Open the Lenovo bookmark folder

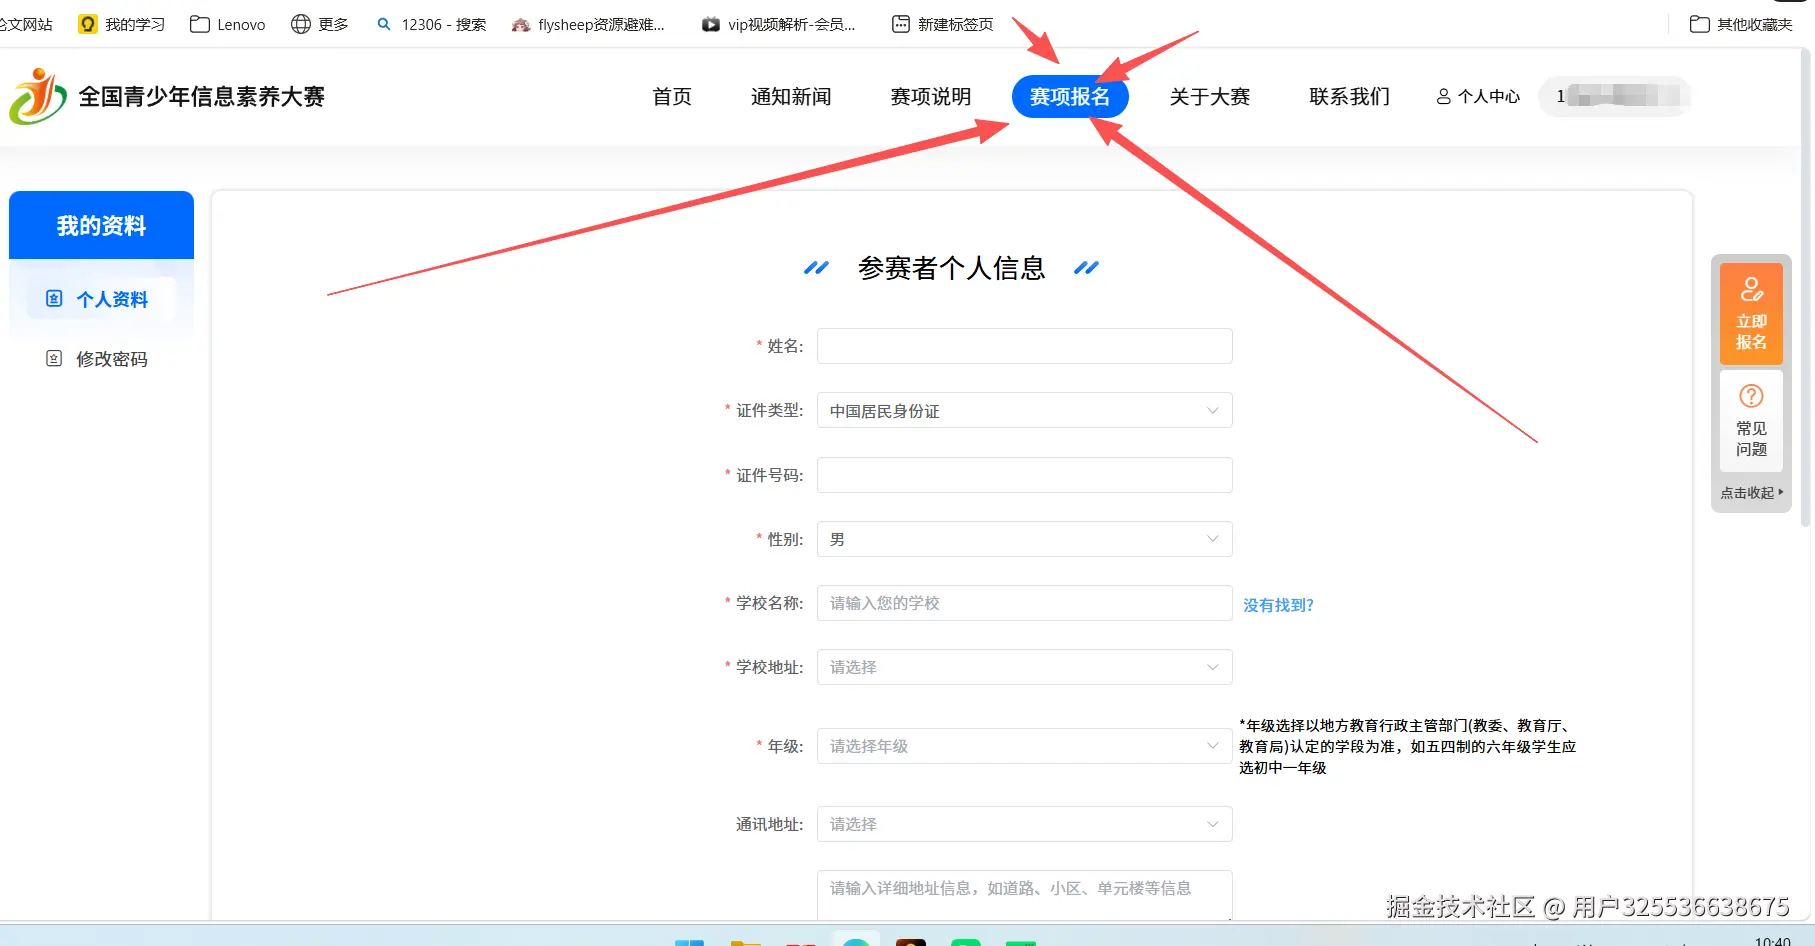(x=228, y=24)
